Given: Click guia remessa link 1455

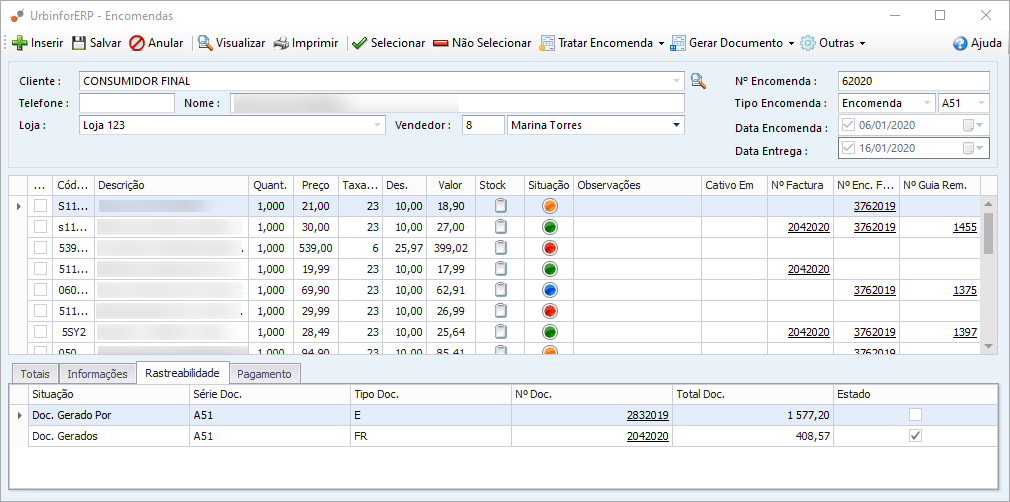Looking at the screenshot, I should pos(964,227).
